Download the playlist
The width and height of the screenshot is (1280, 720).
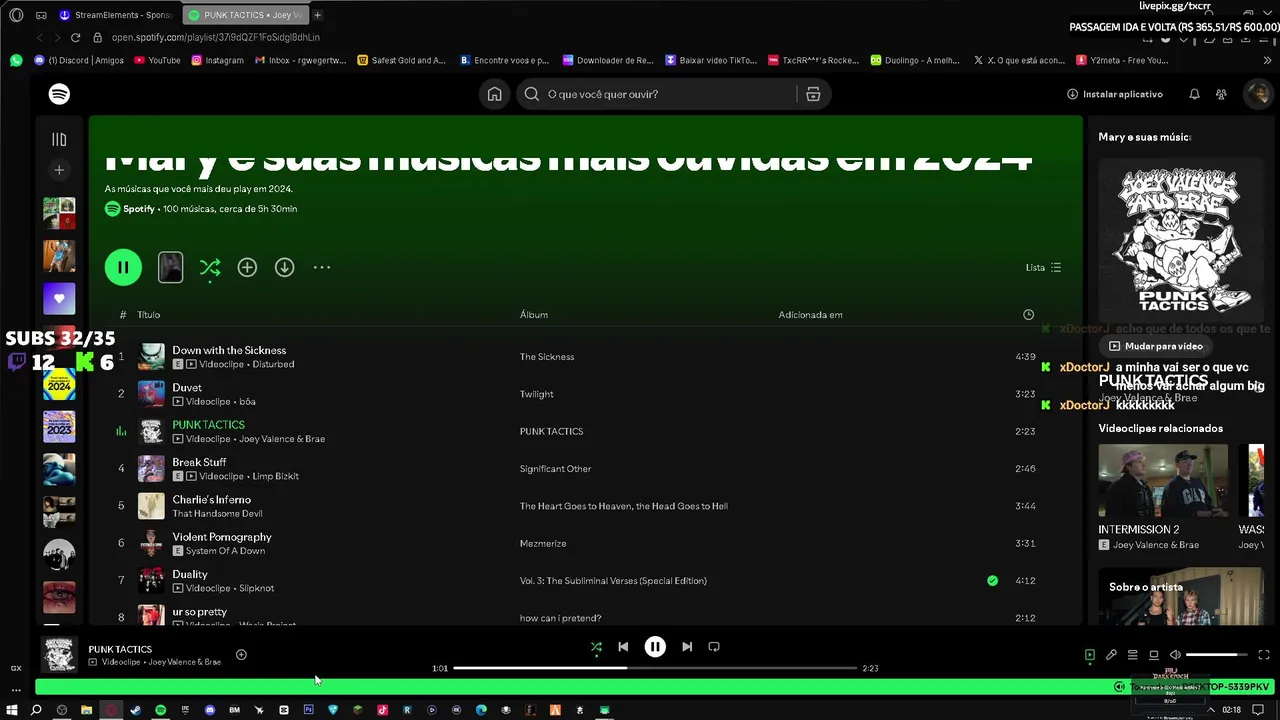pyautogui.click(x=285, y=267)
